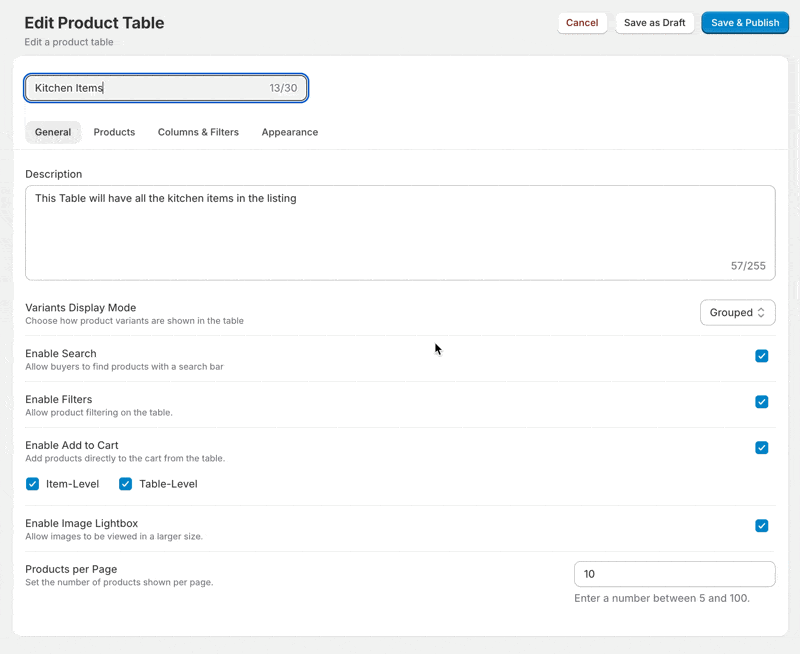The height and width of the screenshot is (654, 800).
Task: Uncheck the Item-Level checkbox
Action: pos(33,484)
